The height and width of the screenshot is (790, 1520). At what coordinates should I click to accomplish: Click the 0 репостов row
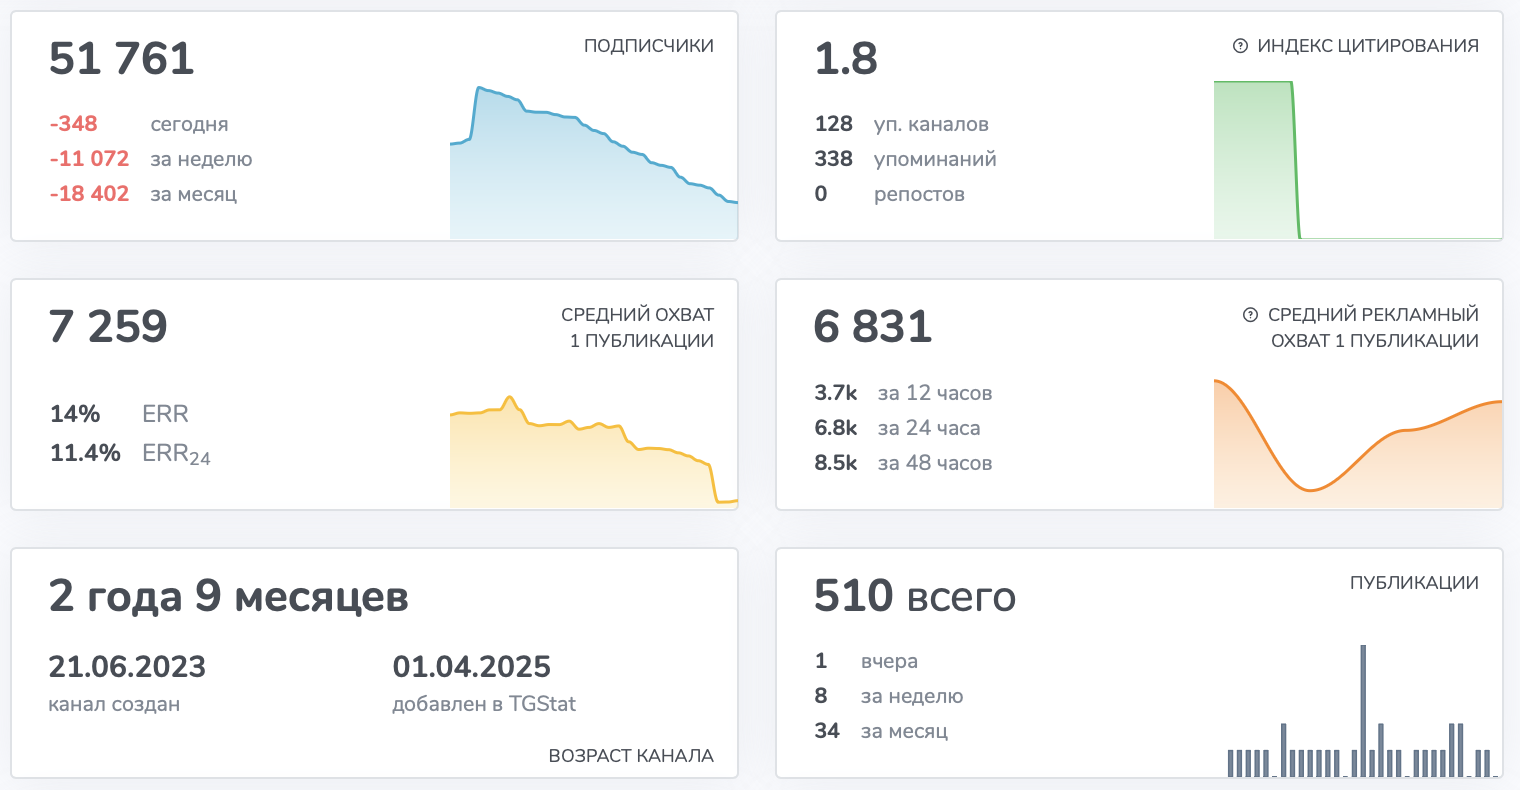click(x=890, y=194)
